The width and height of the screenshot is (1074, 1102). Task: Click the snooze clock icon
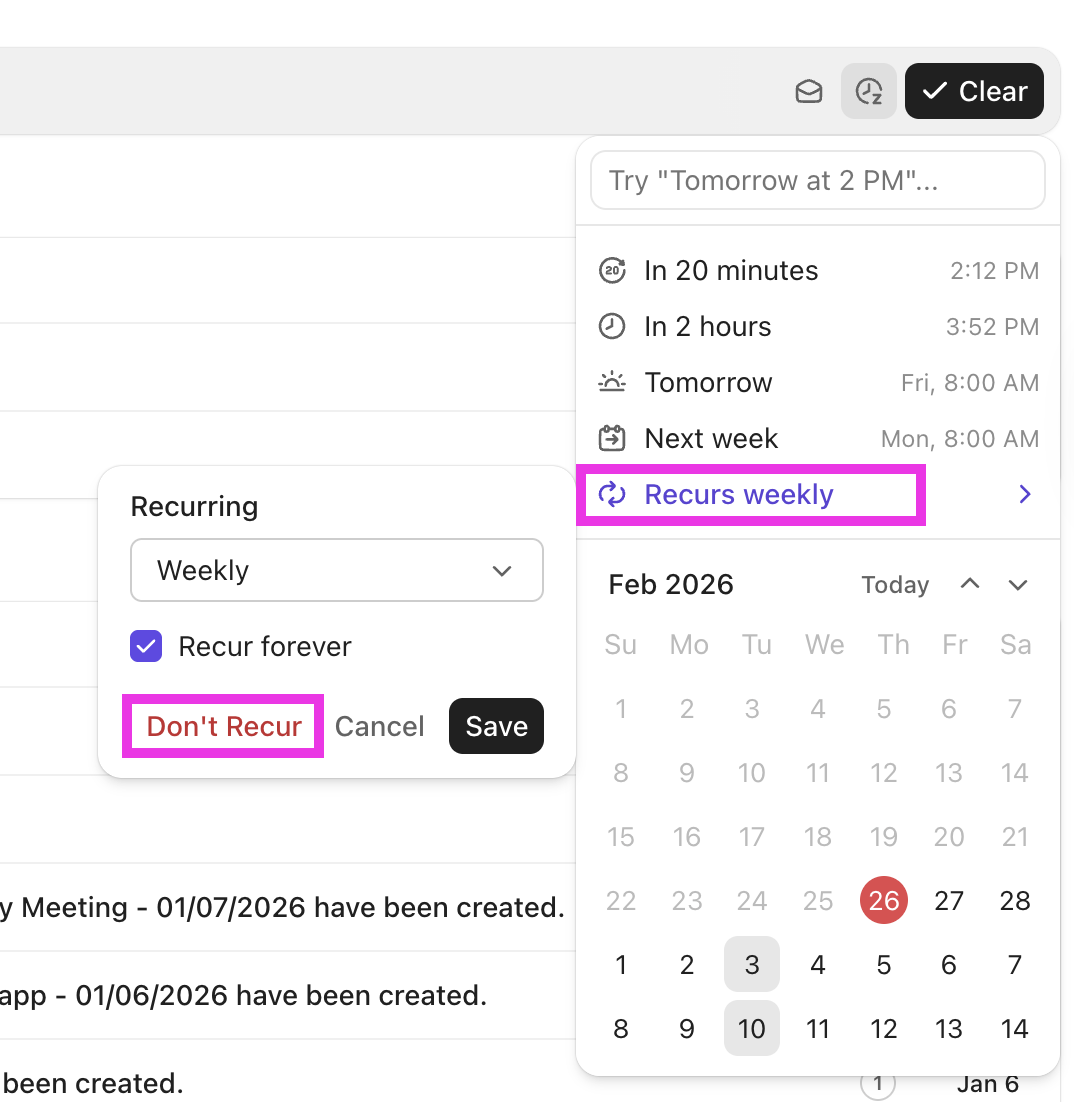coord(869,92)
